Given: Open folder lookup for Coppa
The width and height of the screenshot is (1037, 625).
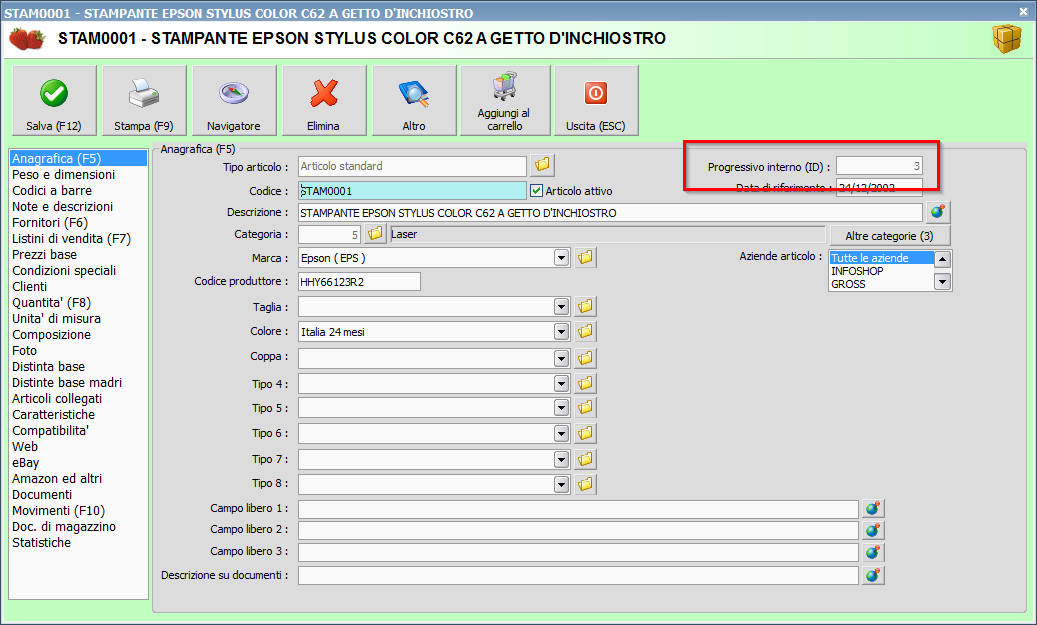Looking at the screenshot, I should click(585, 358).
